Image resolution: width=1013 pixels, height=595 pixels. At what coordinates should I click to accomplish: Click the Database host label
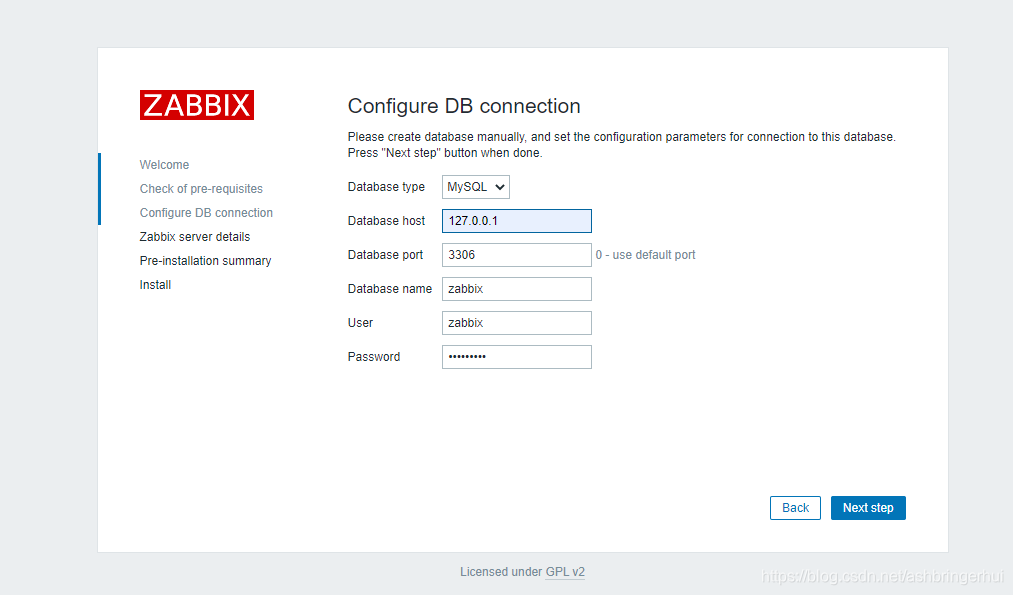386,221
